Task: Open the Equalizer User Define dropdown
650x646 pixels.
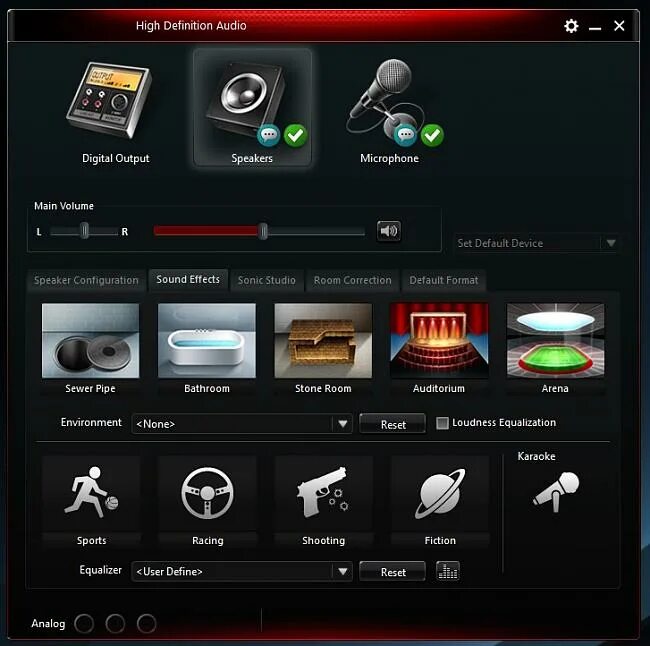Action: 242,571
